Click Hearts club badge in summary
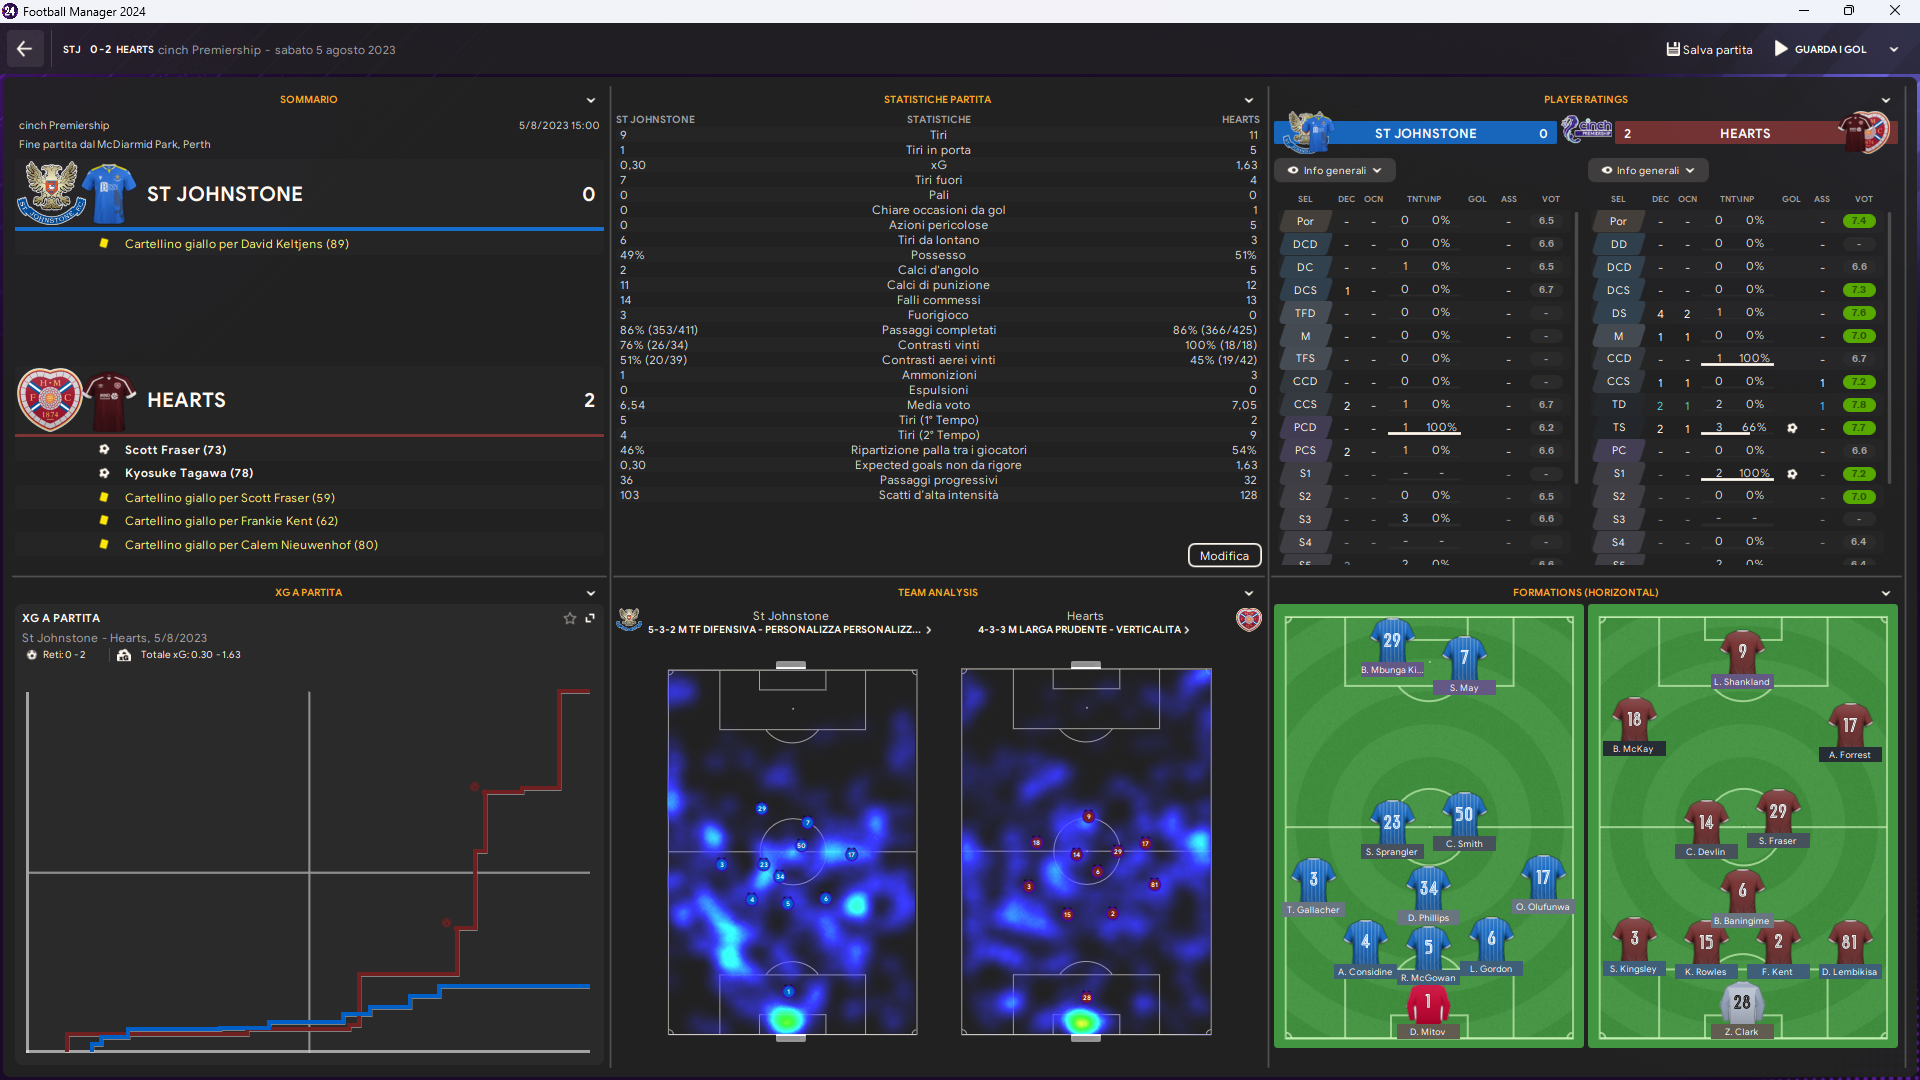1920x1080 pixels. point(49,399)
